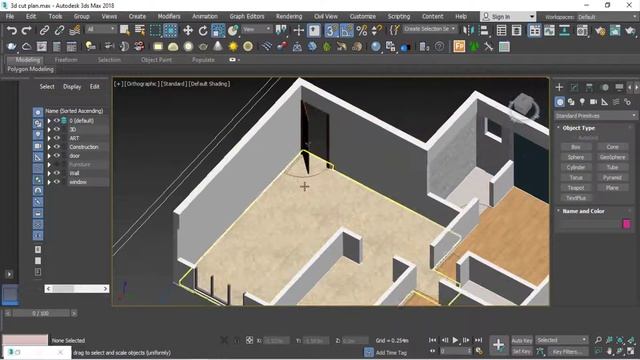Click the Cylinder primitive button
640x360 pixels.
pyautogui.click(x=576, y=167)
